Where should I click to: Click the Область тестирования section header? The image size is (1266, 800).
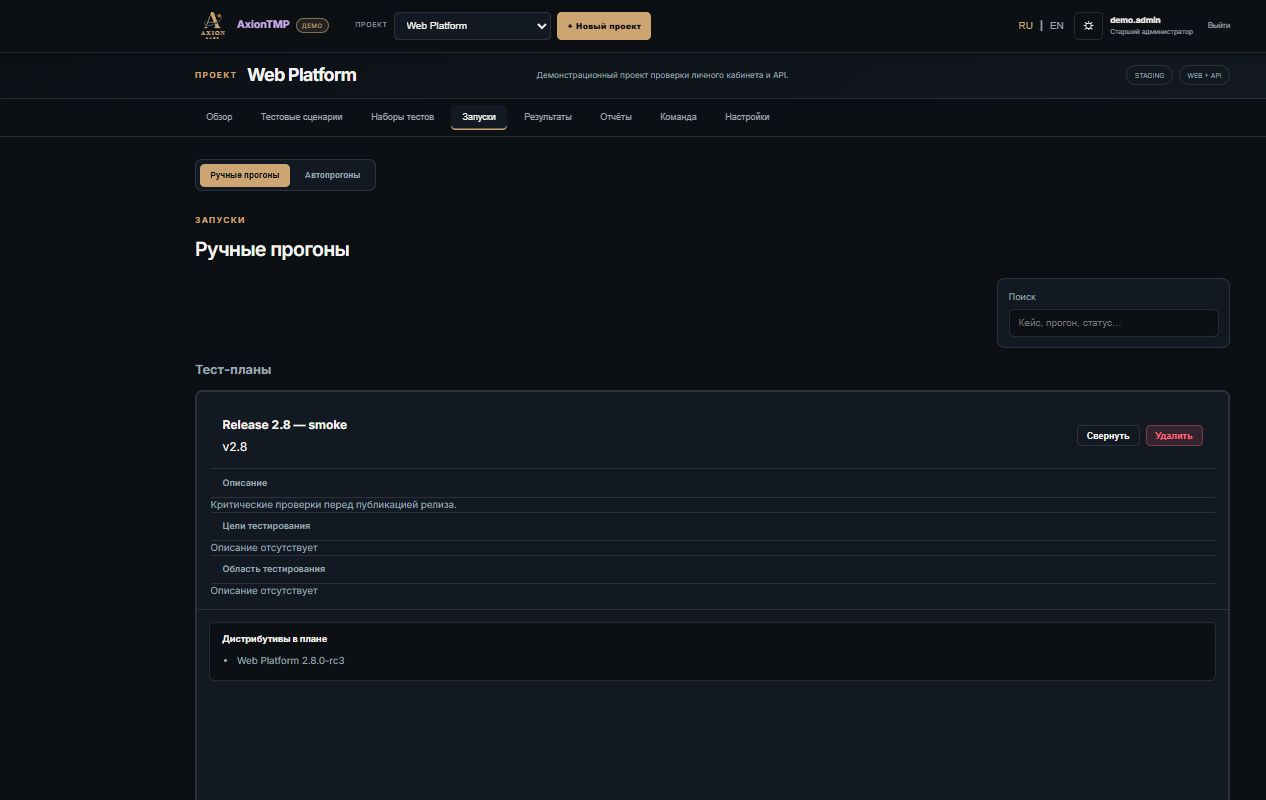click(274, 569)
